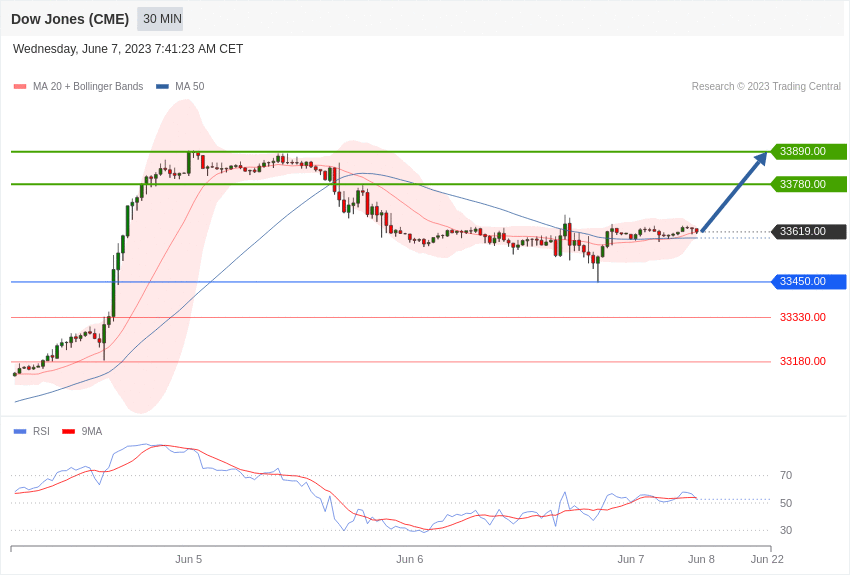Click the 30 MIN timeframe badge
The width and height of the screenshot is (850, 576).
160,19
